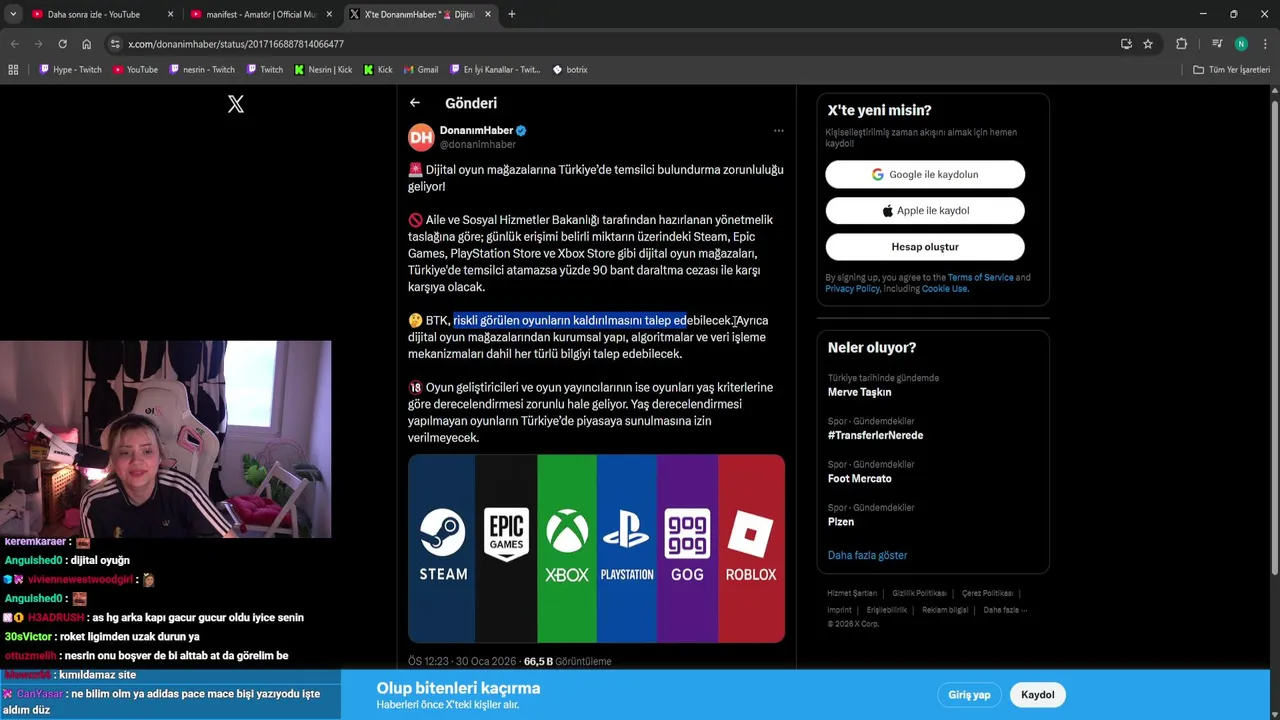
Task: View site information icon in address bar
Action: click(x=115, y=44)
